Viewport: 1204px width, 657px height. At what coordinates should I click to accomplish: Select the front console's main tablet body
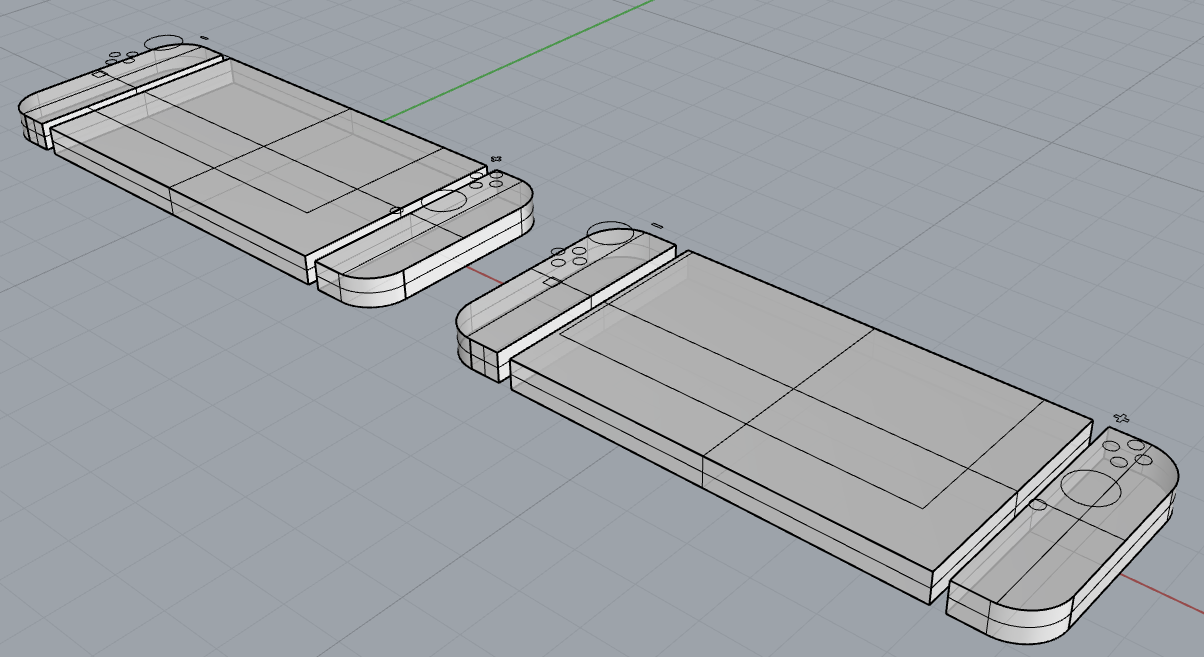click(800, 425)
